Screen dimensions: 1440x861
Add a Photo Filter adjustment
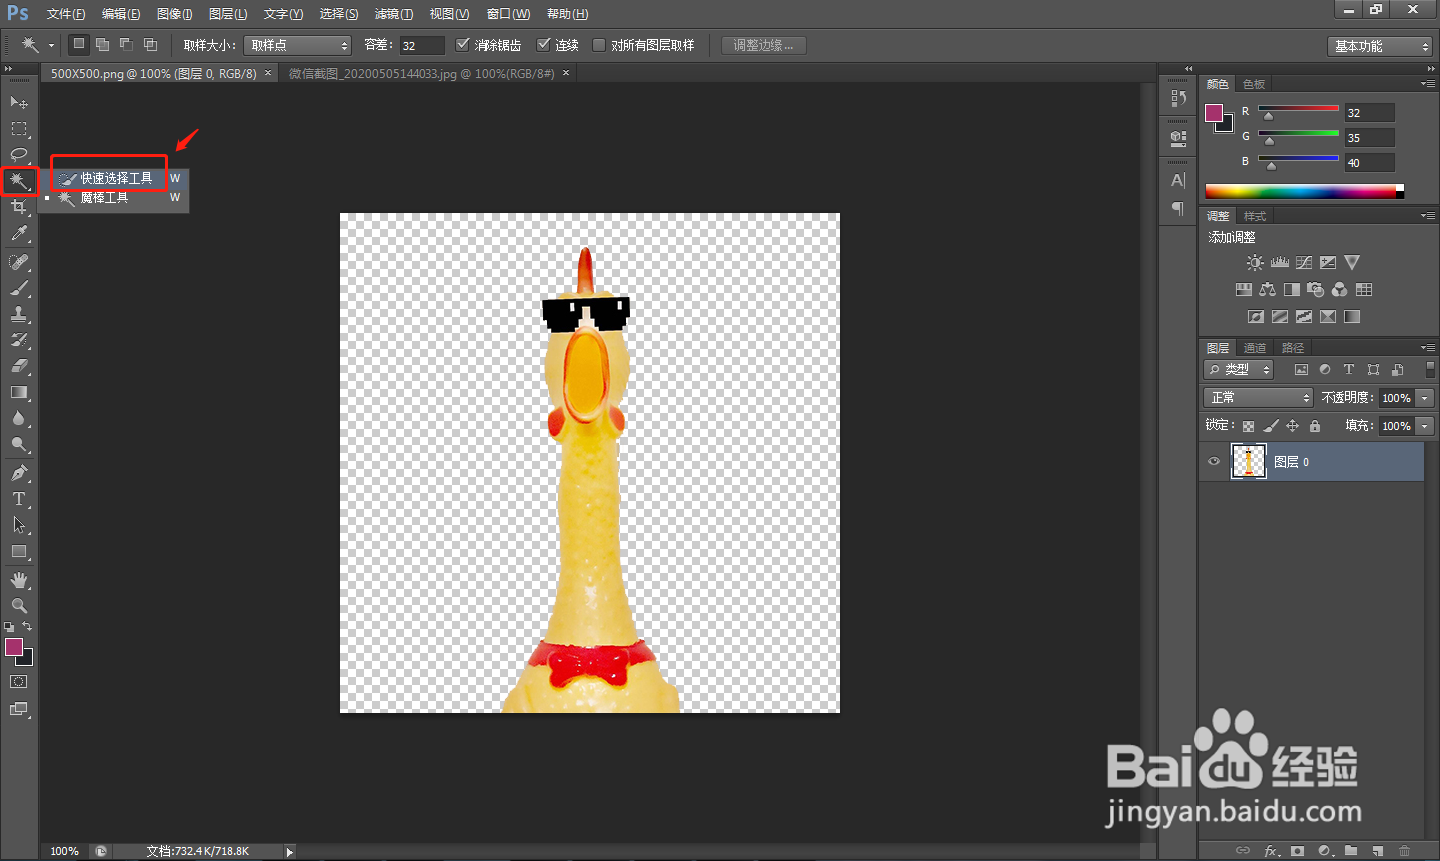tap(1316, 289)
